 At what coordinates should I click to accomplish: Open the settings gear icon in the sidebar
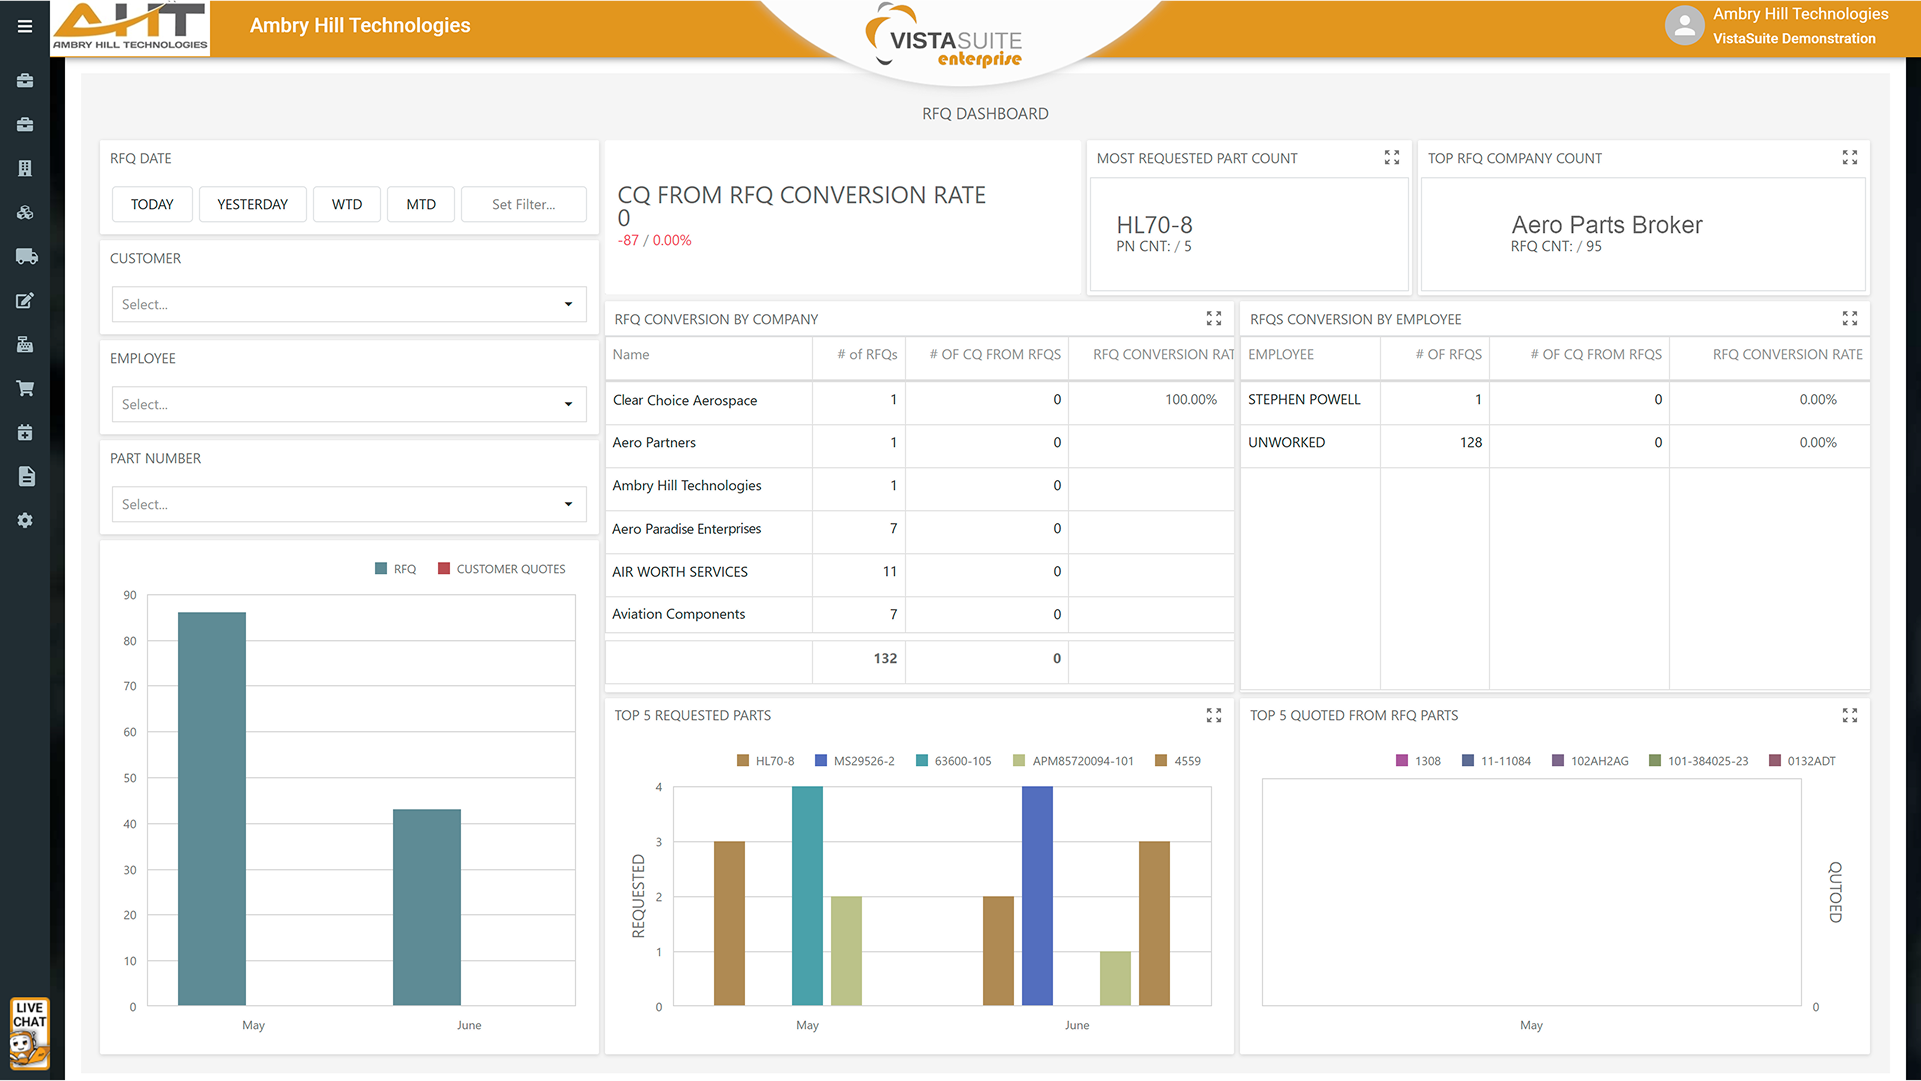coord(25,520)
